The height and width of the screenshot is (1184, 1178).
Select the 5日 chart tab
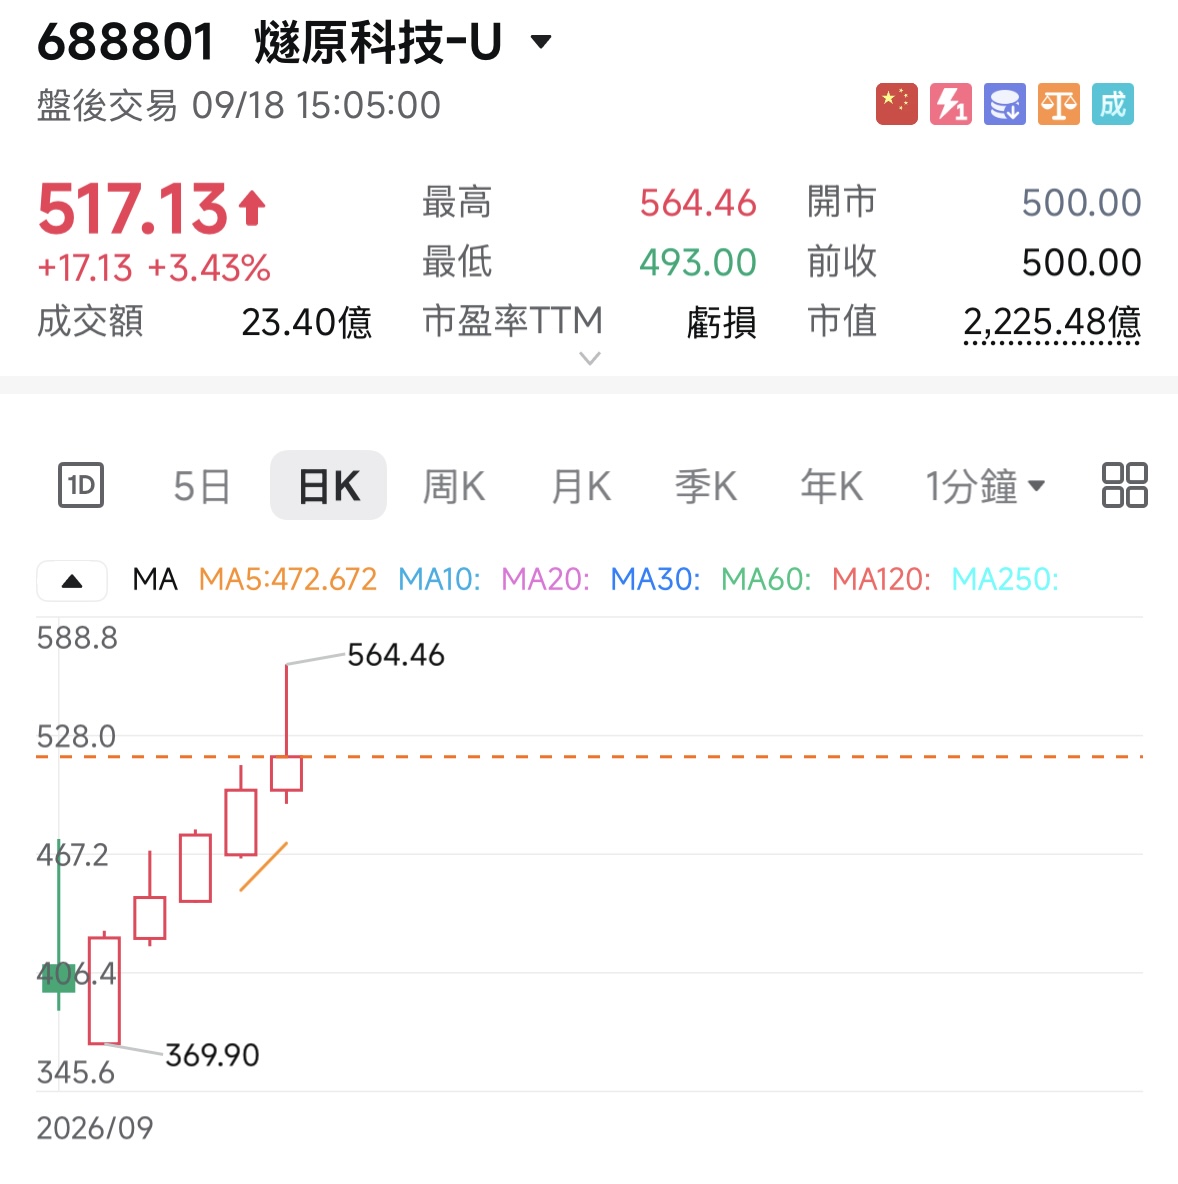coord(202,486)
